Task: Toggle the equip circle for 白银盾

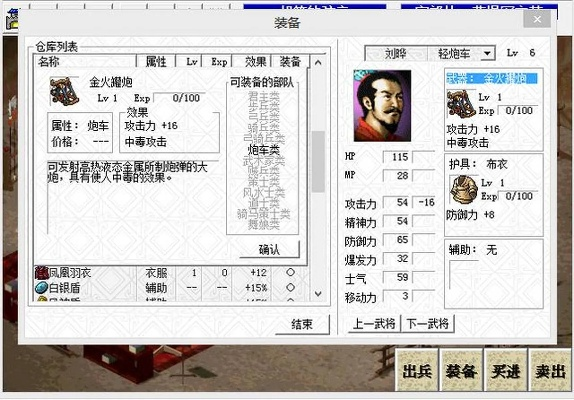Action: [290, 288]
